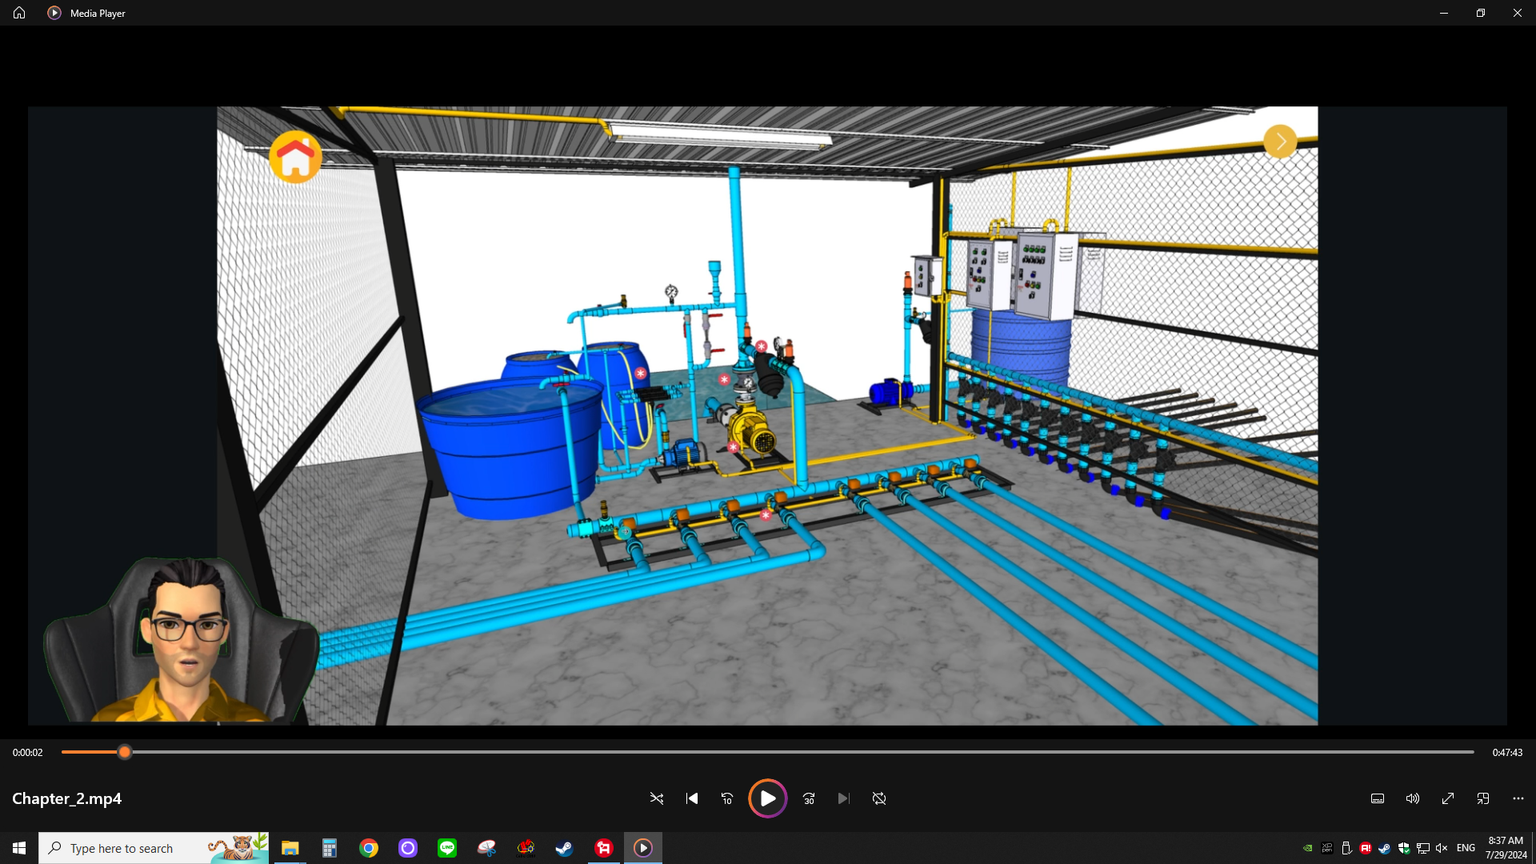Go to Media Player home
1536x864 pixels.
19,13
